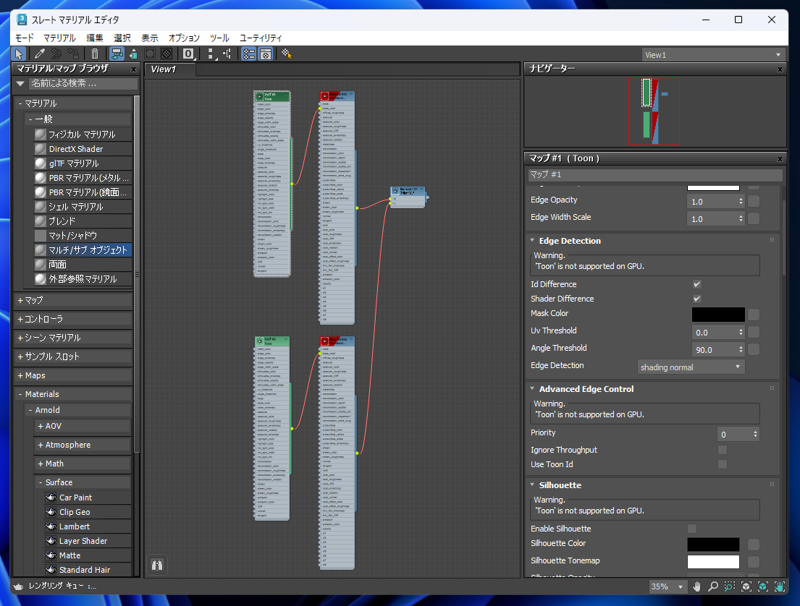This screenshot has width=800, height=606.
Task: Click Show Shaded Material in Viewport icon
Action: (x=150, y=54)
